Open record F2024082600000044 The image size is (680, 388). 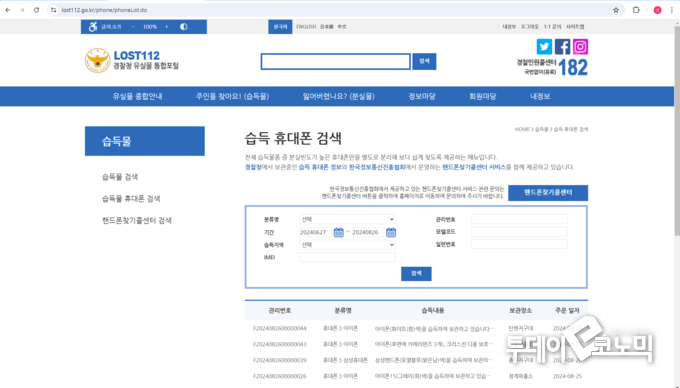(280, 329)
